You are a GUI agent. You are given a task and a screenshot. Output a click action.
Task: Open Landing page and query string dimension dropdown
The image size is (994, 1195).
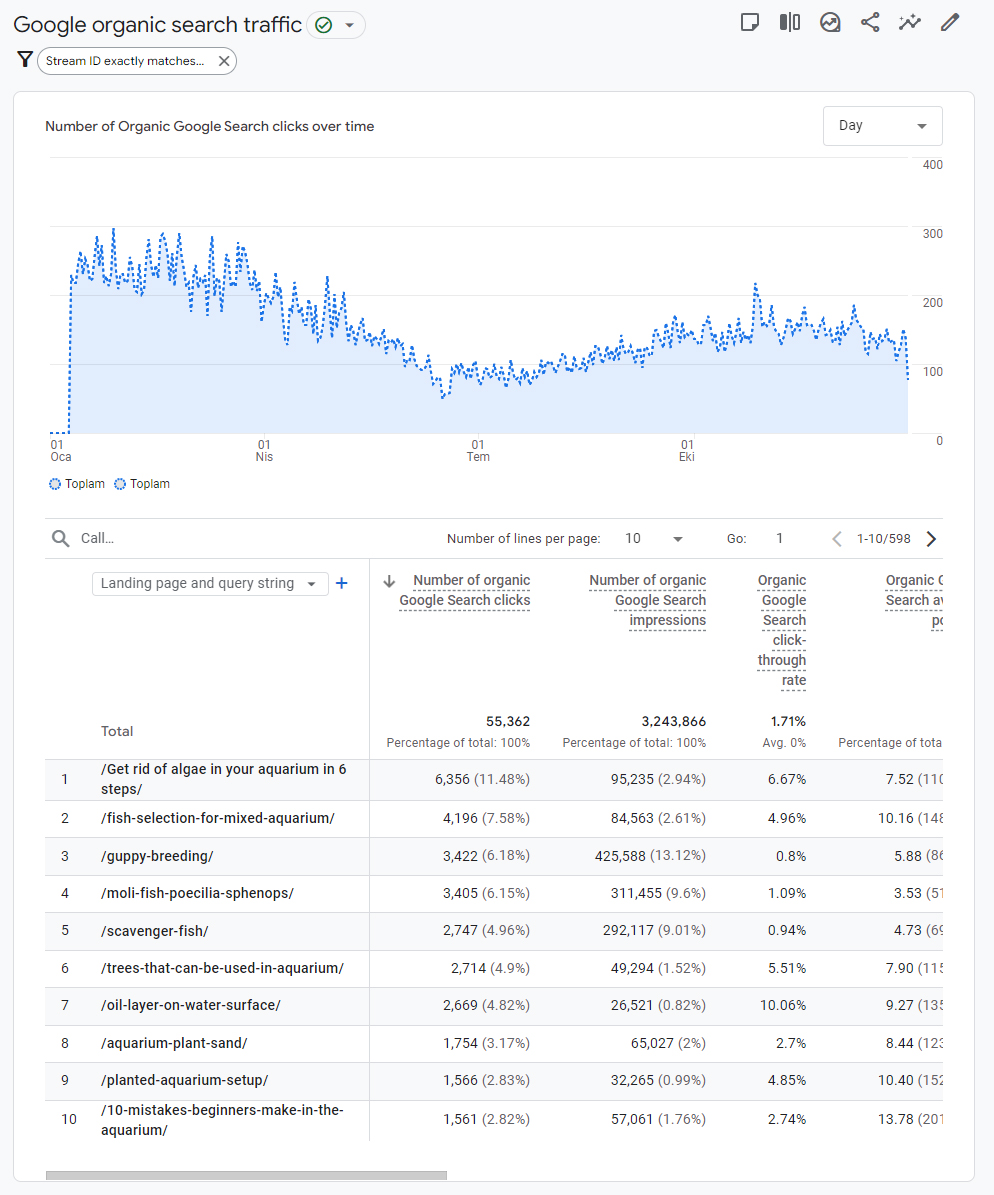210,584
